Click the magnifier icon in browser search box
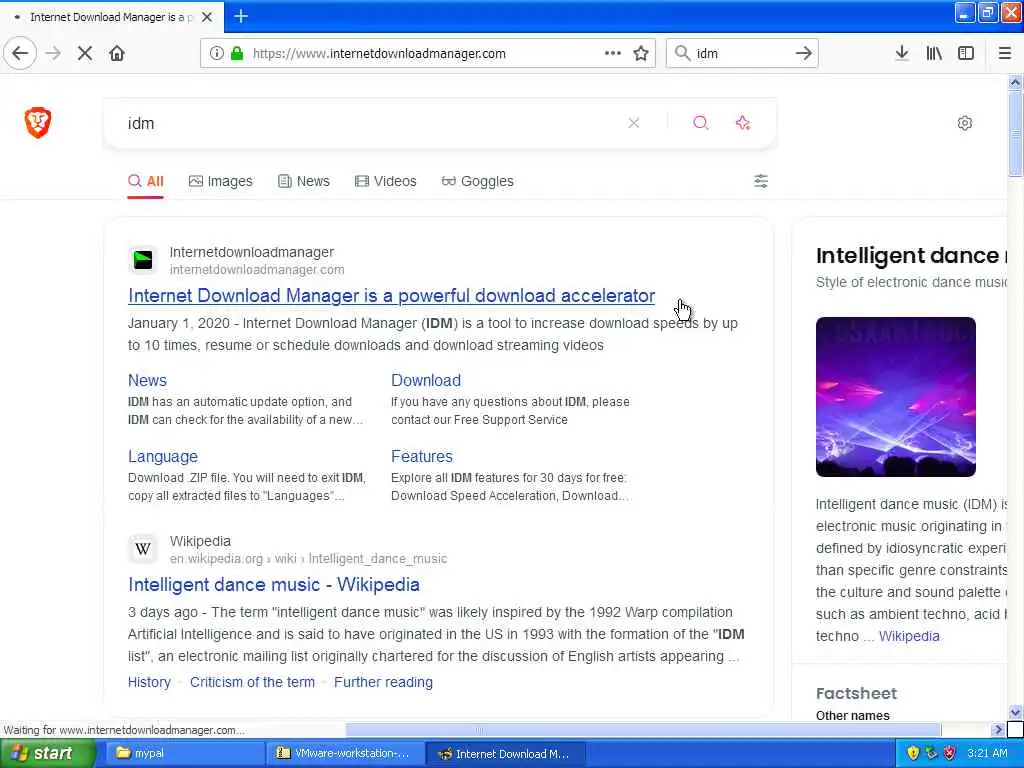Screen dimensions: 1024x768 tap(682, 53)
